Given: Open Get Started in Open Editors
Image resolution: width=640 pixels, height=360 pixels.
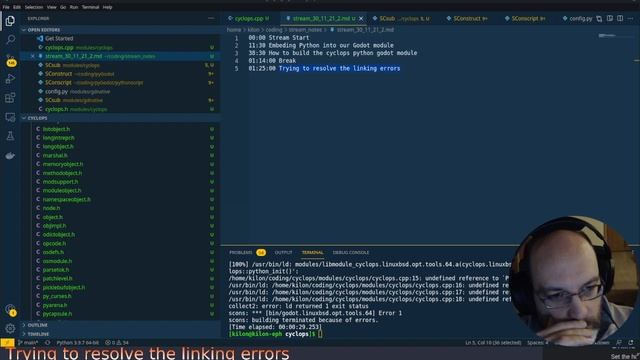Looking at the screenshot, I should pos(59,38).
